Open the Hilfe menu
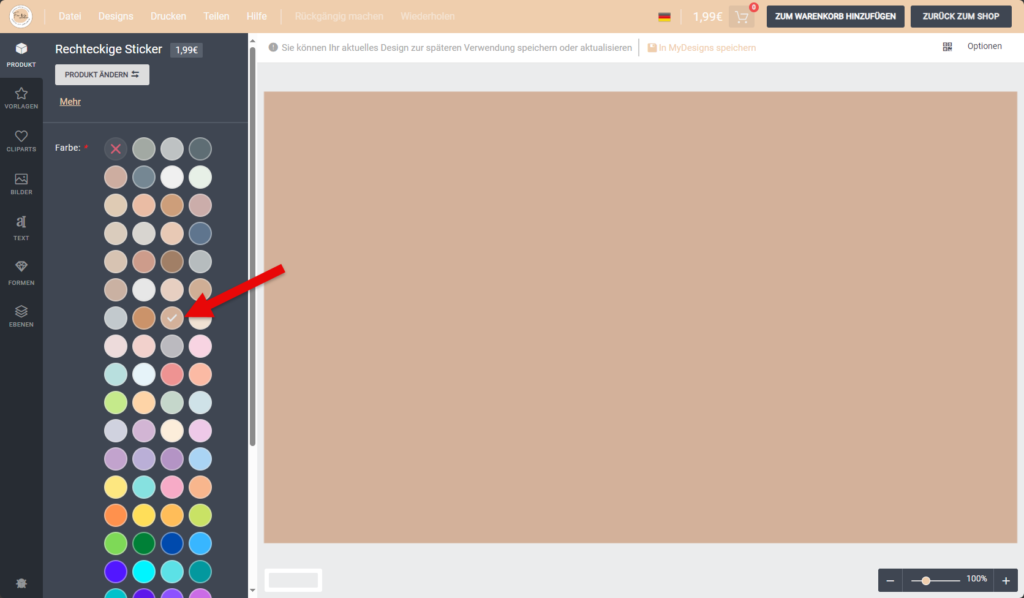This screenshot has width=1024, height=598. click(x=256, y=17)
